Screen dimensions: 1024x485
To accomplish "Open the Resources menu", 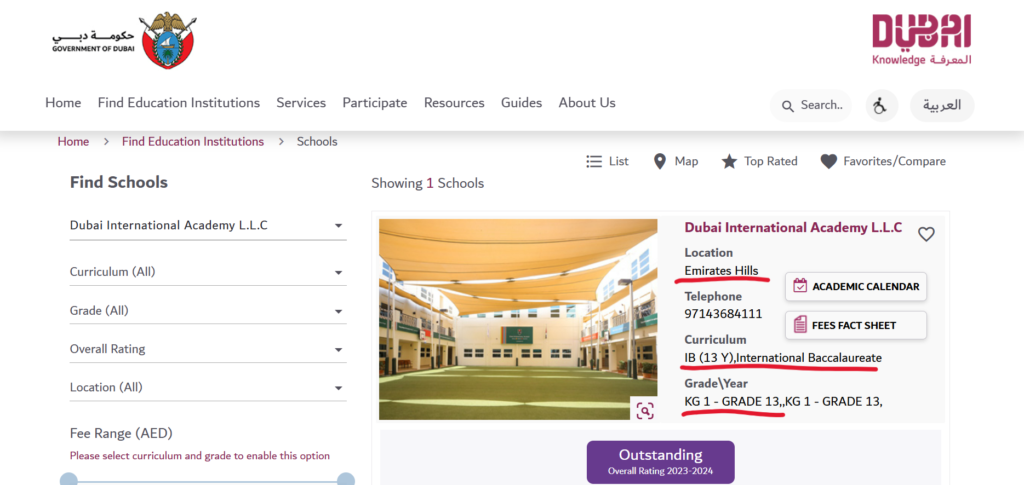I will 454,102.
